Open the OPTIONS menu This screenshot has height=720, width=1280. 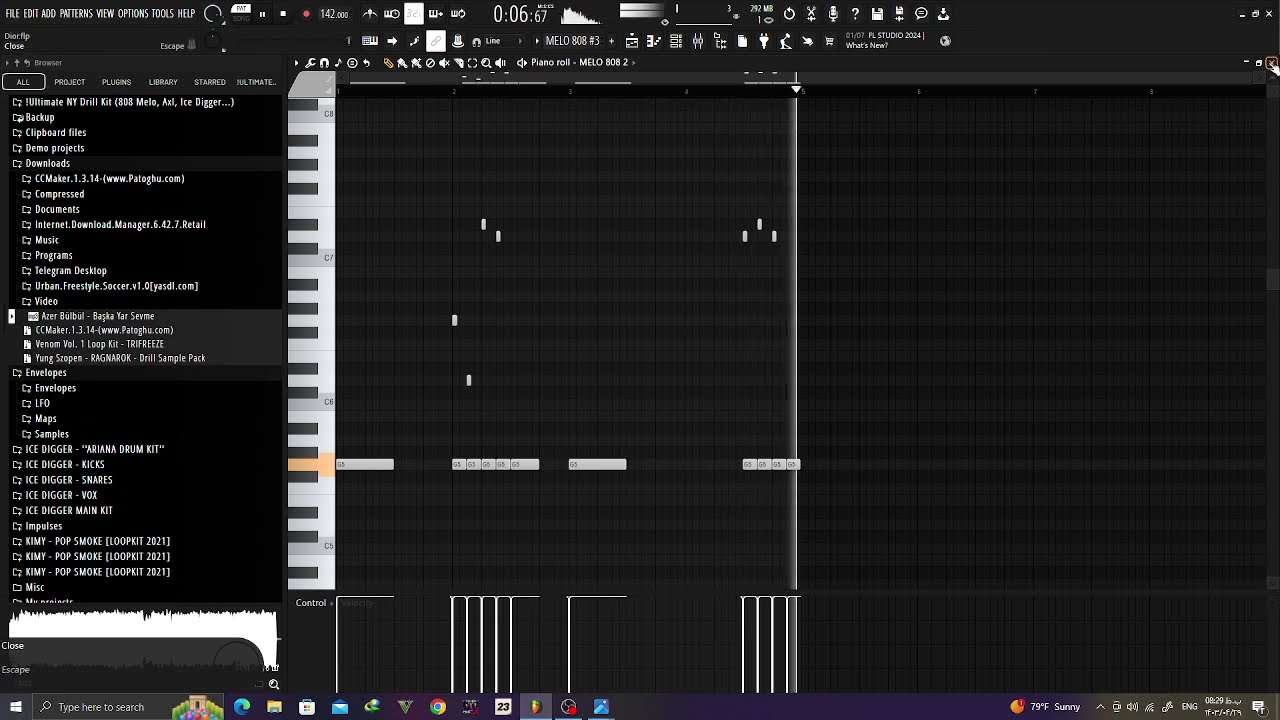(133, 14)
